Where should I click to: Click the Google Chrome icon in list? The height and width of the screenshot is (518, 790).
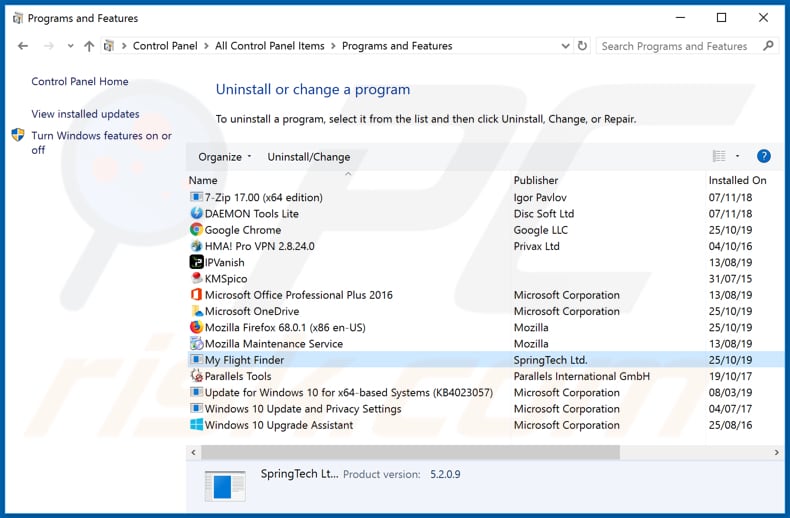tap(196, 230)
